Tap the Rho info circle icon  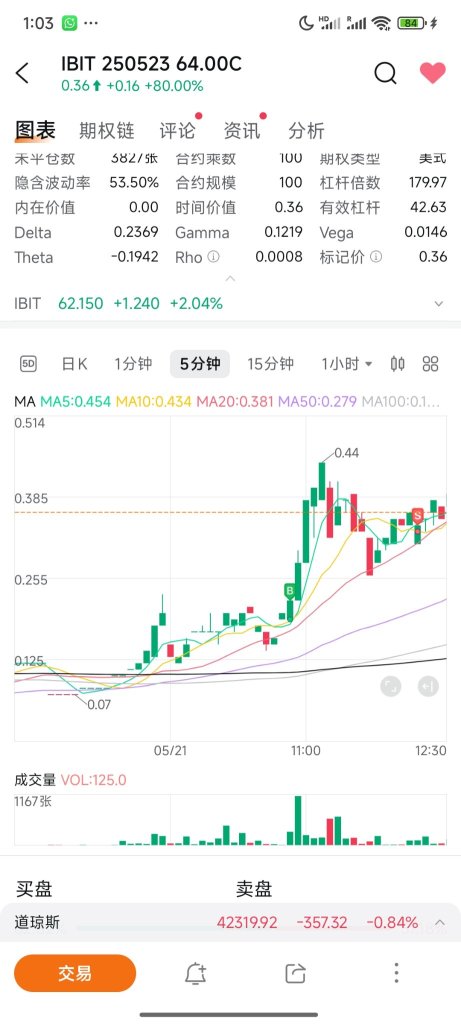(214, 257)
